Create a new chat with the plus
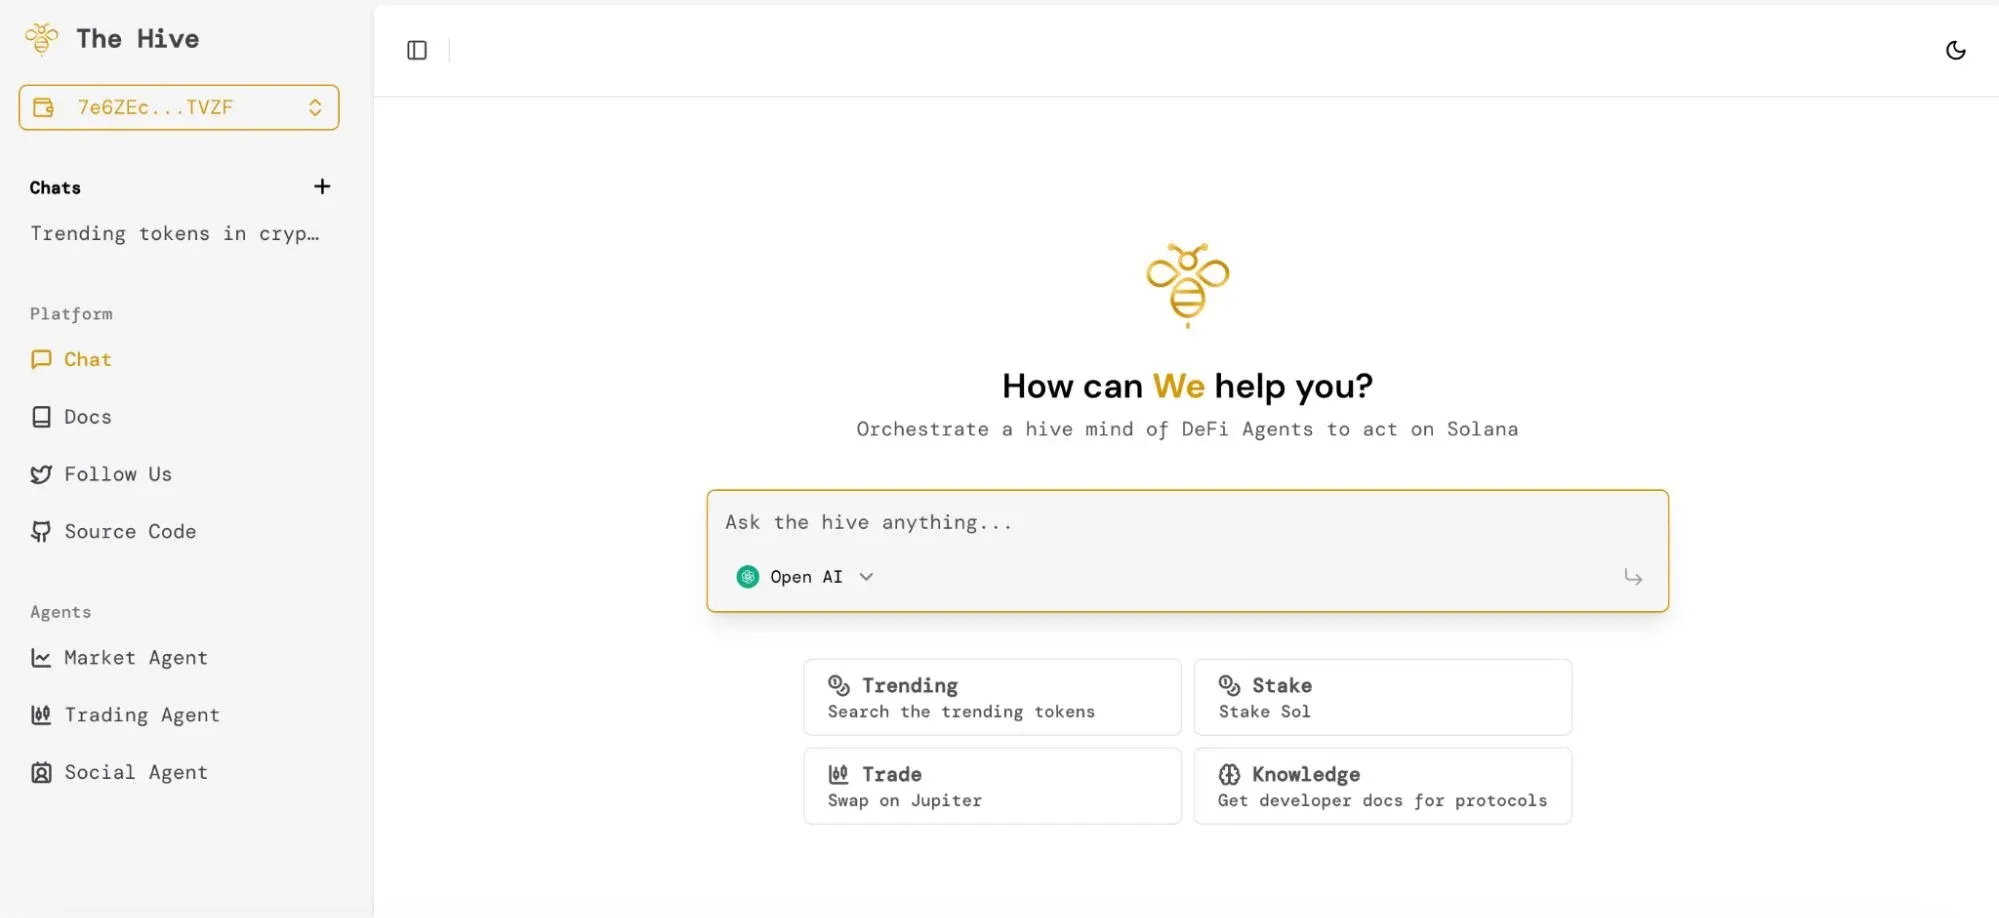Image resolution: width=1999 pixels, height=918 pixels. point(322,186)
